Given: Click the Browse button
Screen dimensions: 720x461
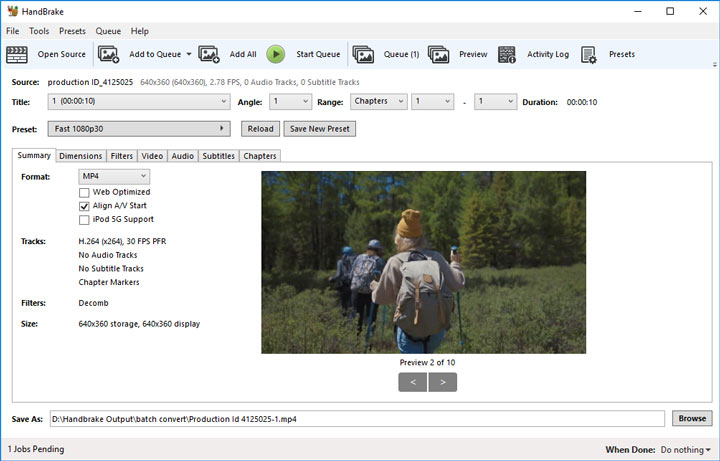Looking at the screenshot, I should pos(691,419).
